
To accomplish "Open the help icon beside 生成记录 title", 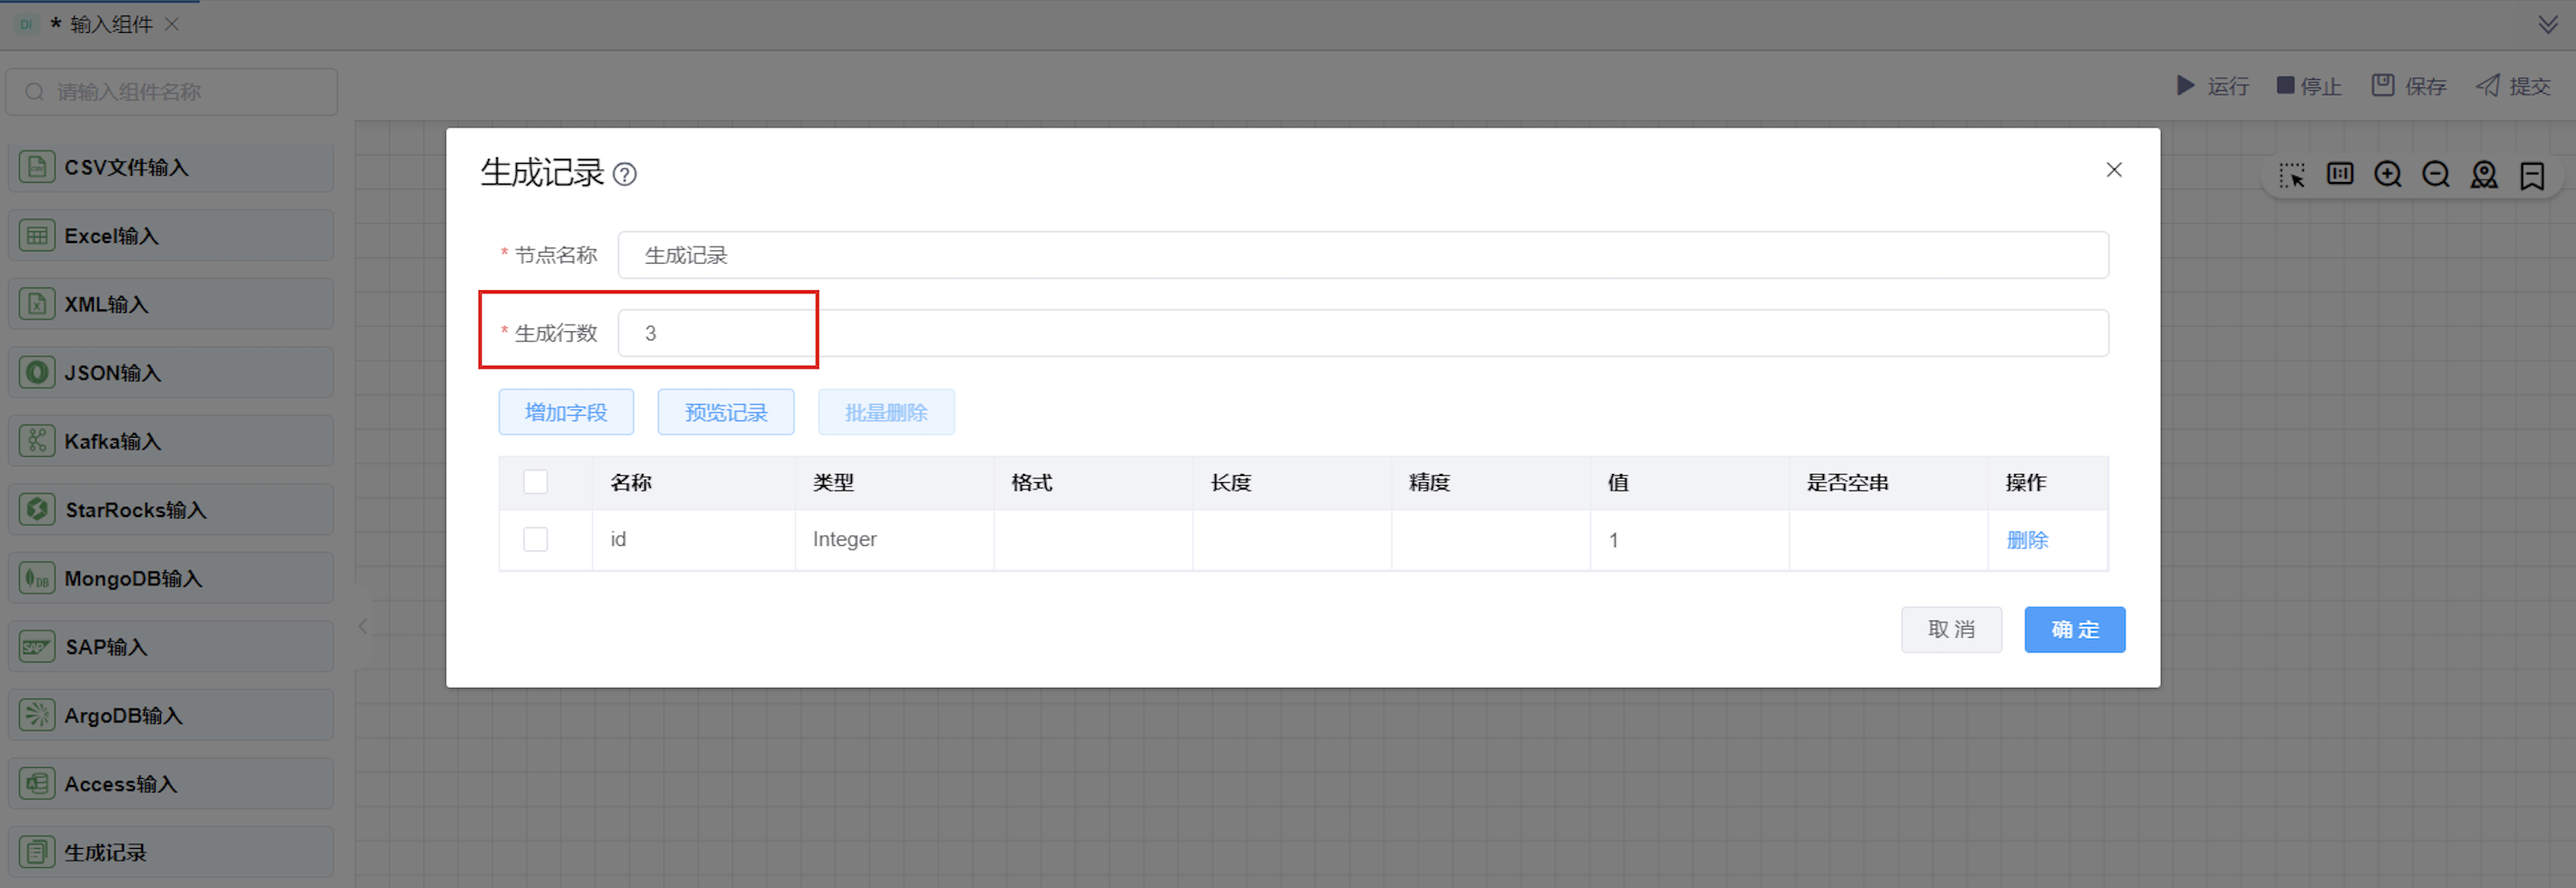I will [x=626, y=174].
